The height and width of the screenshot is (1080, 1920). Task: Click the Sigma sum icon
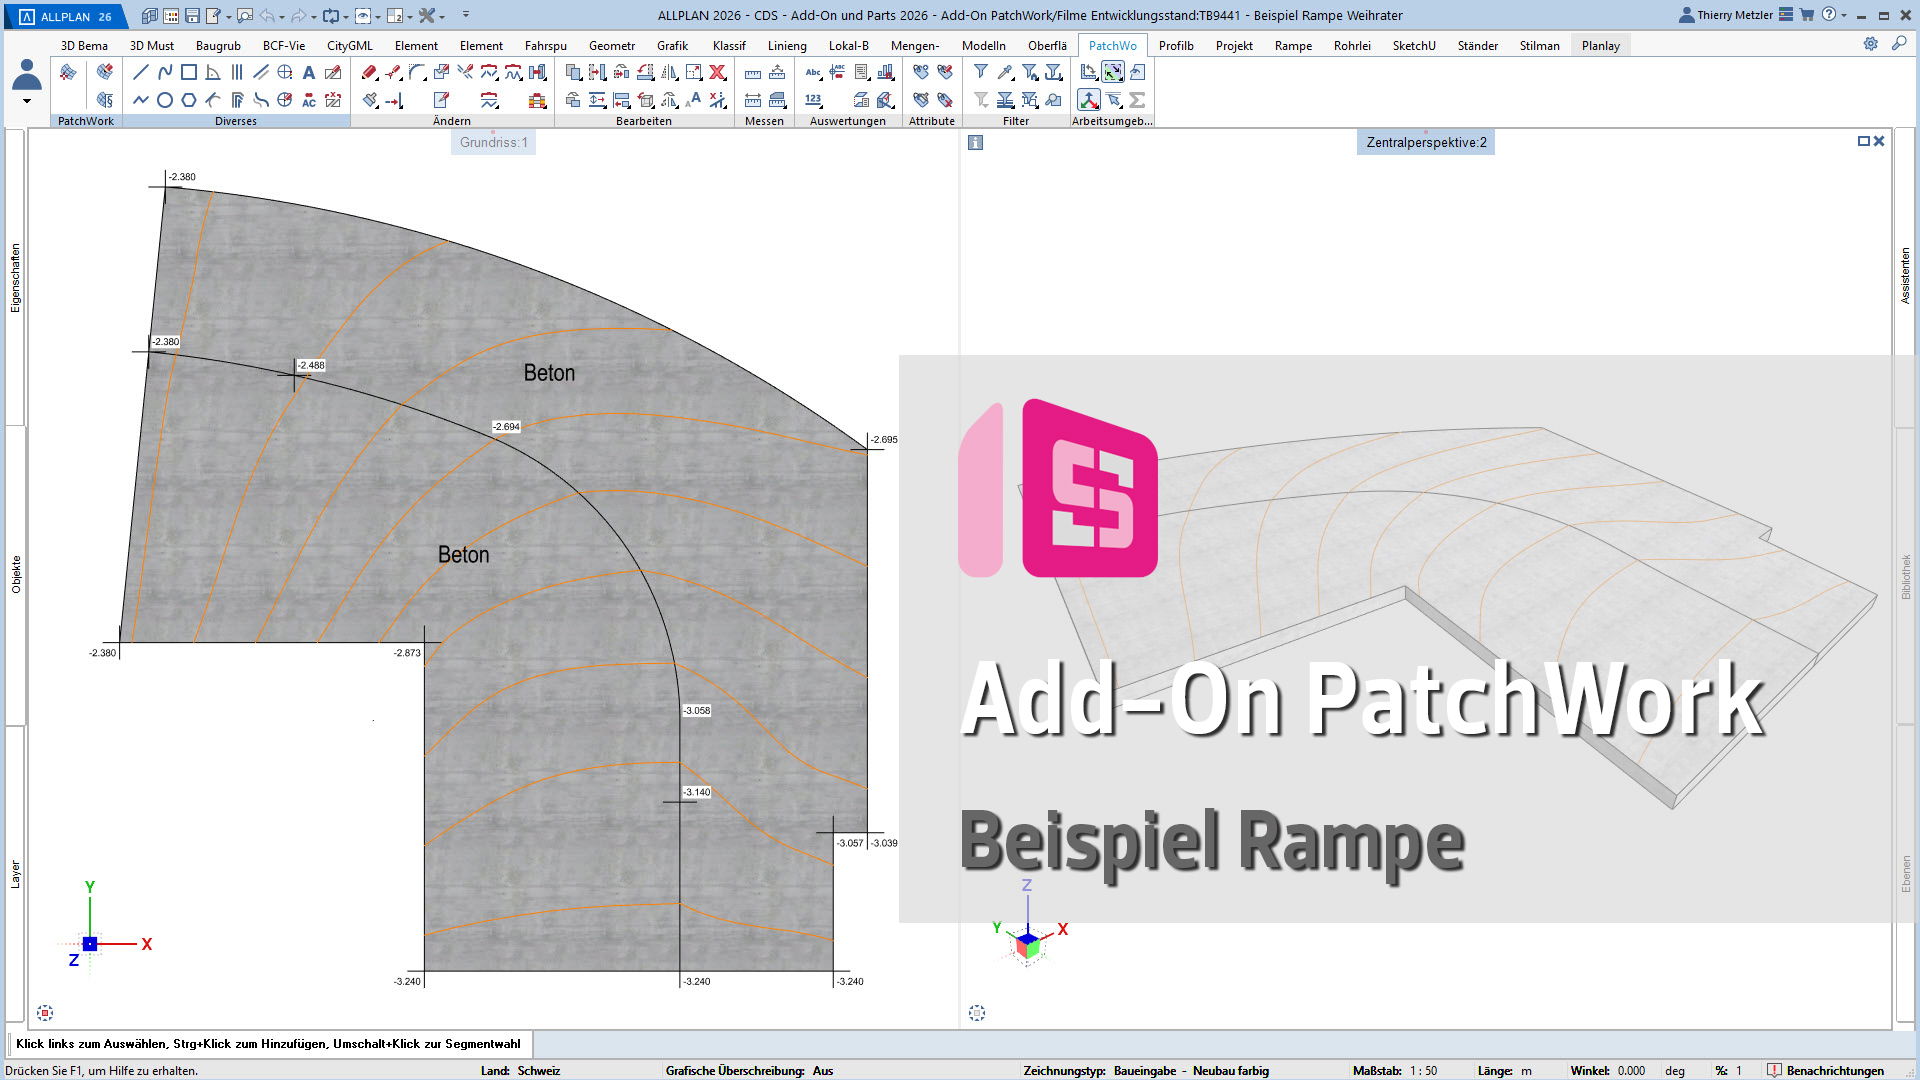click(x=1137, y=100)
